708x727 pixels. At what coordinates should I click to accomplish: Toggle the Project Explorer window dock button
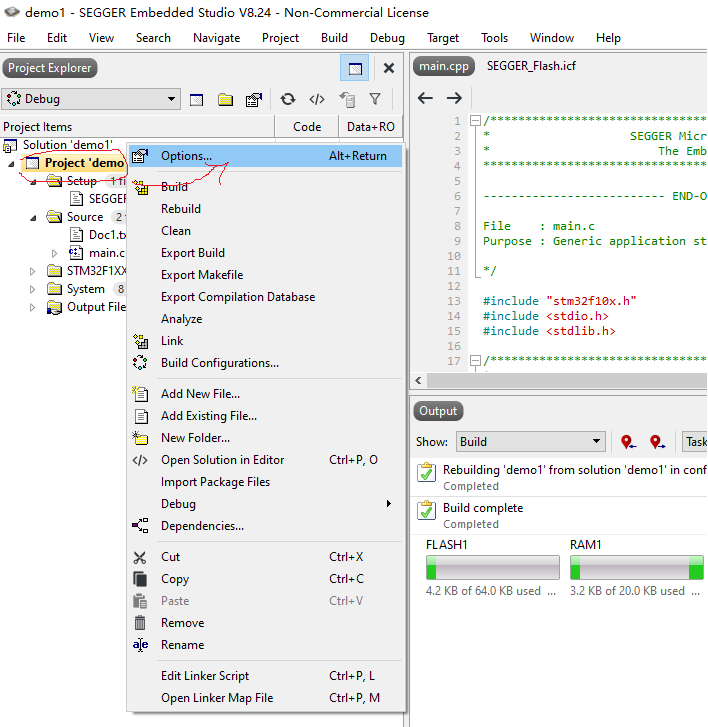(x=354, y=68)
